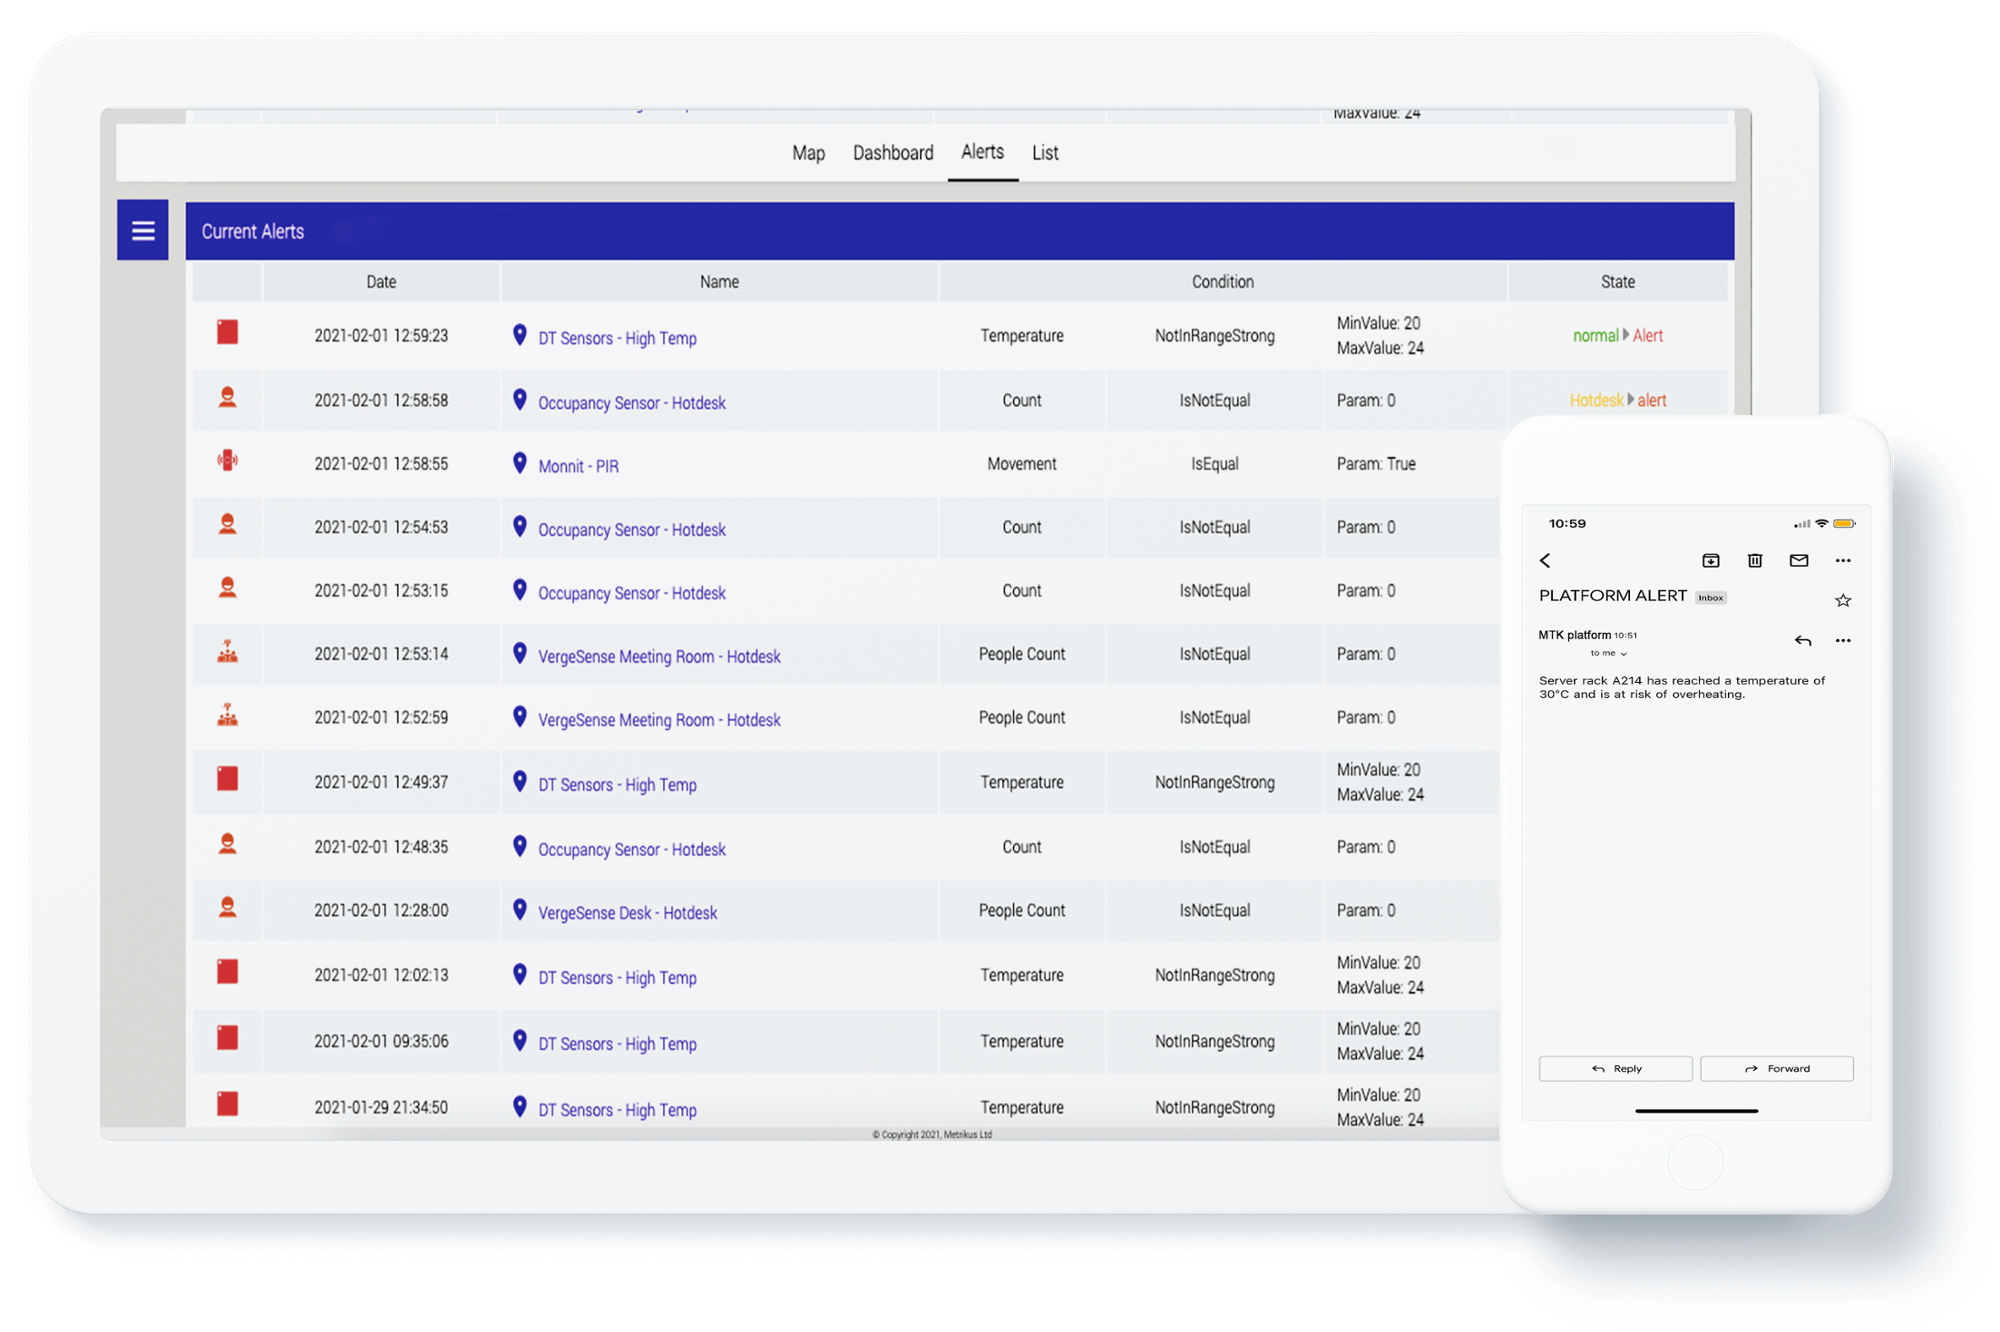This screenshot has height=1332, width=2000.
Task: Click the red temperature icon for 12:59:23 alert
Action: click(228, 333)
